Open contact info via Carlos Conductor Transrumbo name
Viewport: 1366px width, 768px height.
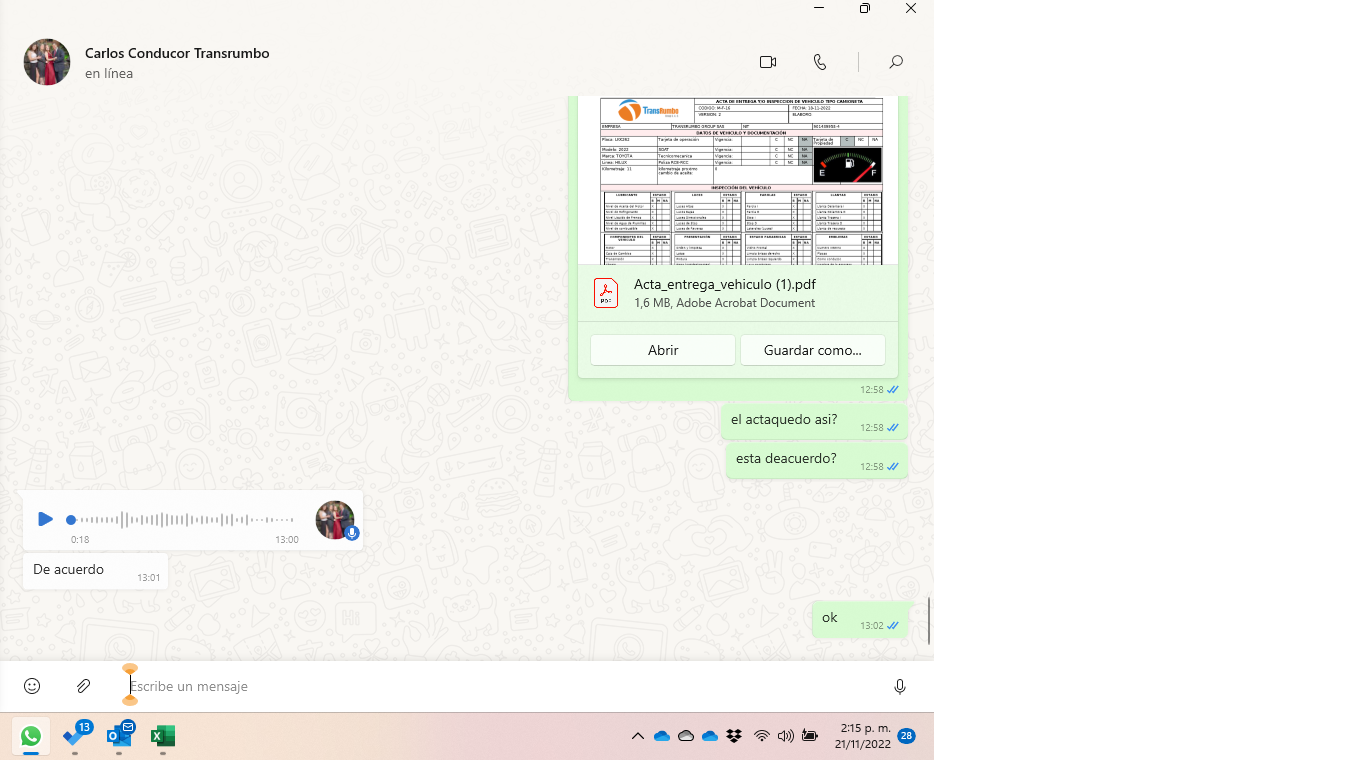tap(177, 53)
